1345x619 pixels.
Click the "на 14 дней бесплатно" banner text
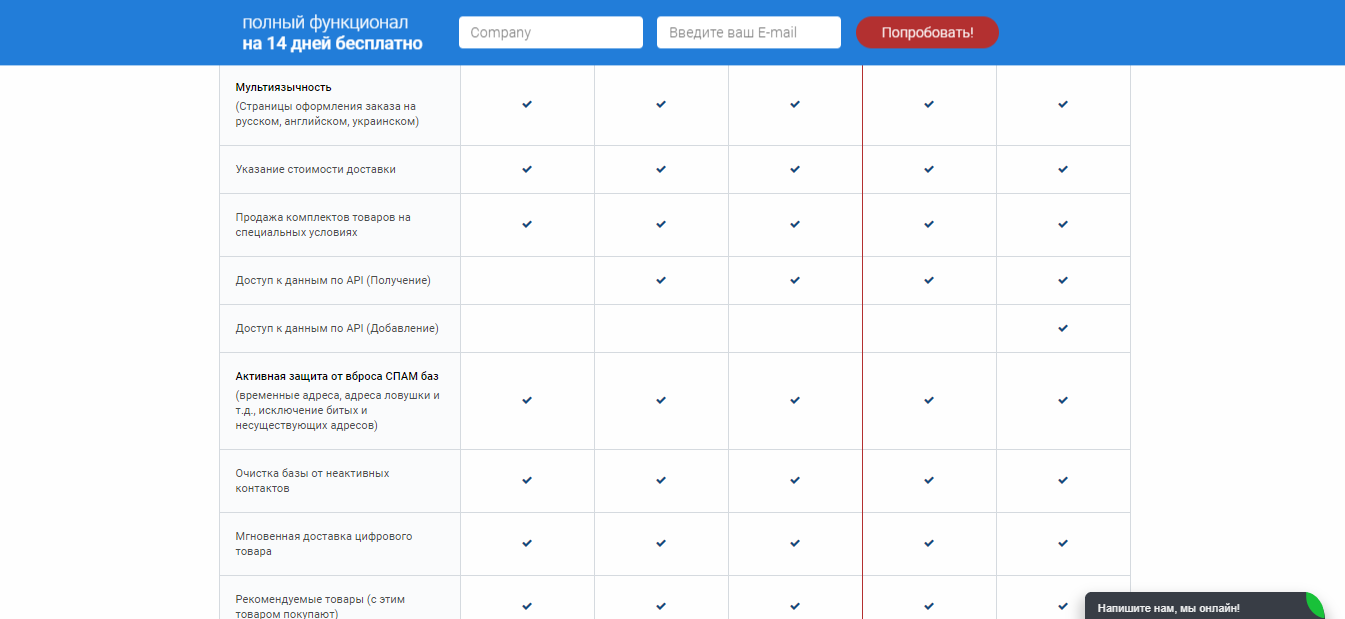(x=332, y=44)
